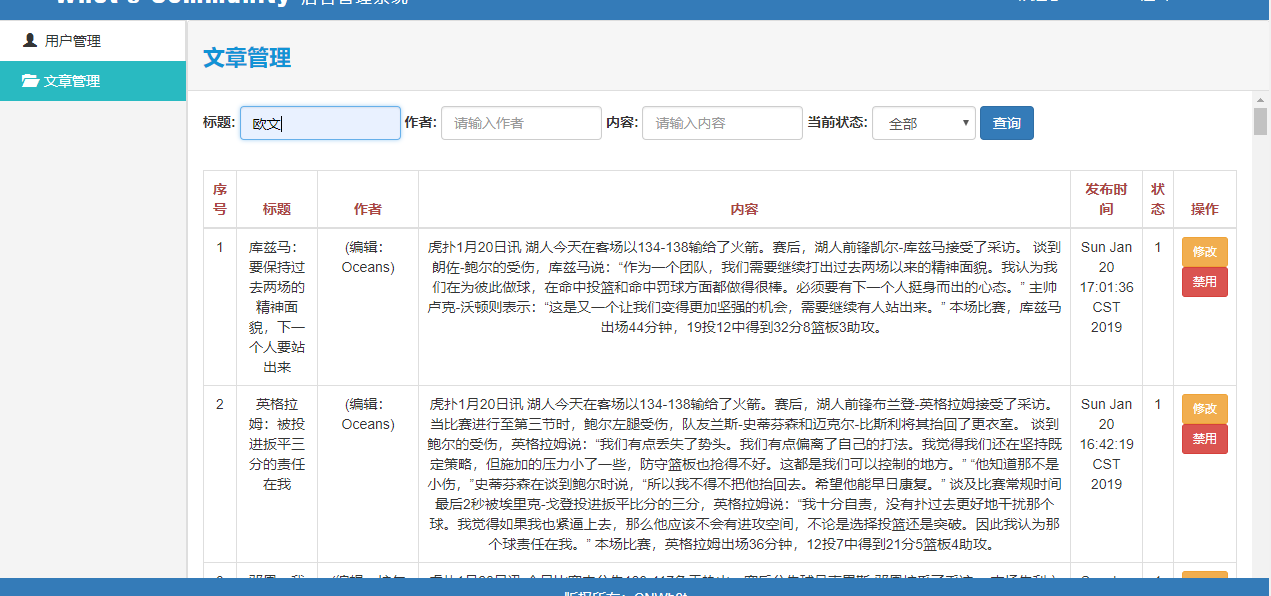Image resolution: width=1271 pixels, height=596 pixels.
Task: Open the 当前状态 dropdown showing 全部
Action: [x=924, y=123]
